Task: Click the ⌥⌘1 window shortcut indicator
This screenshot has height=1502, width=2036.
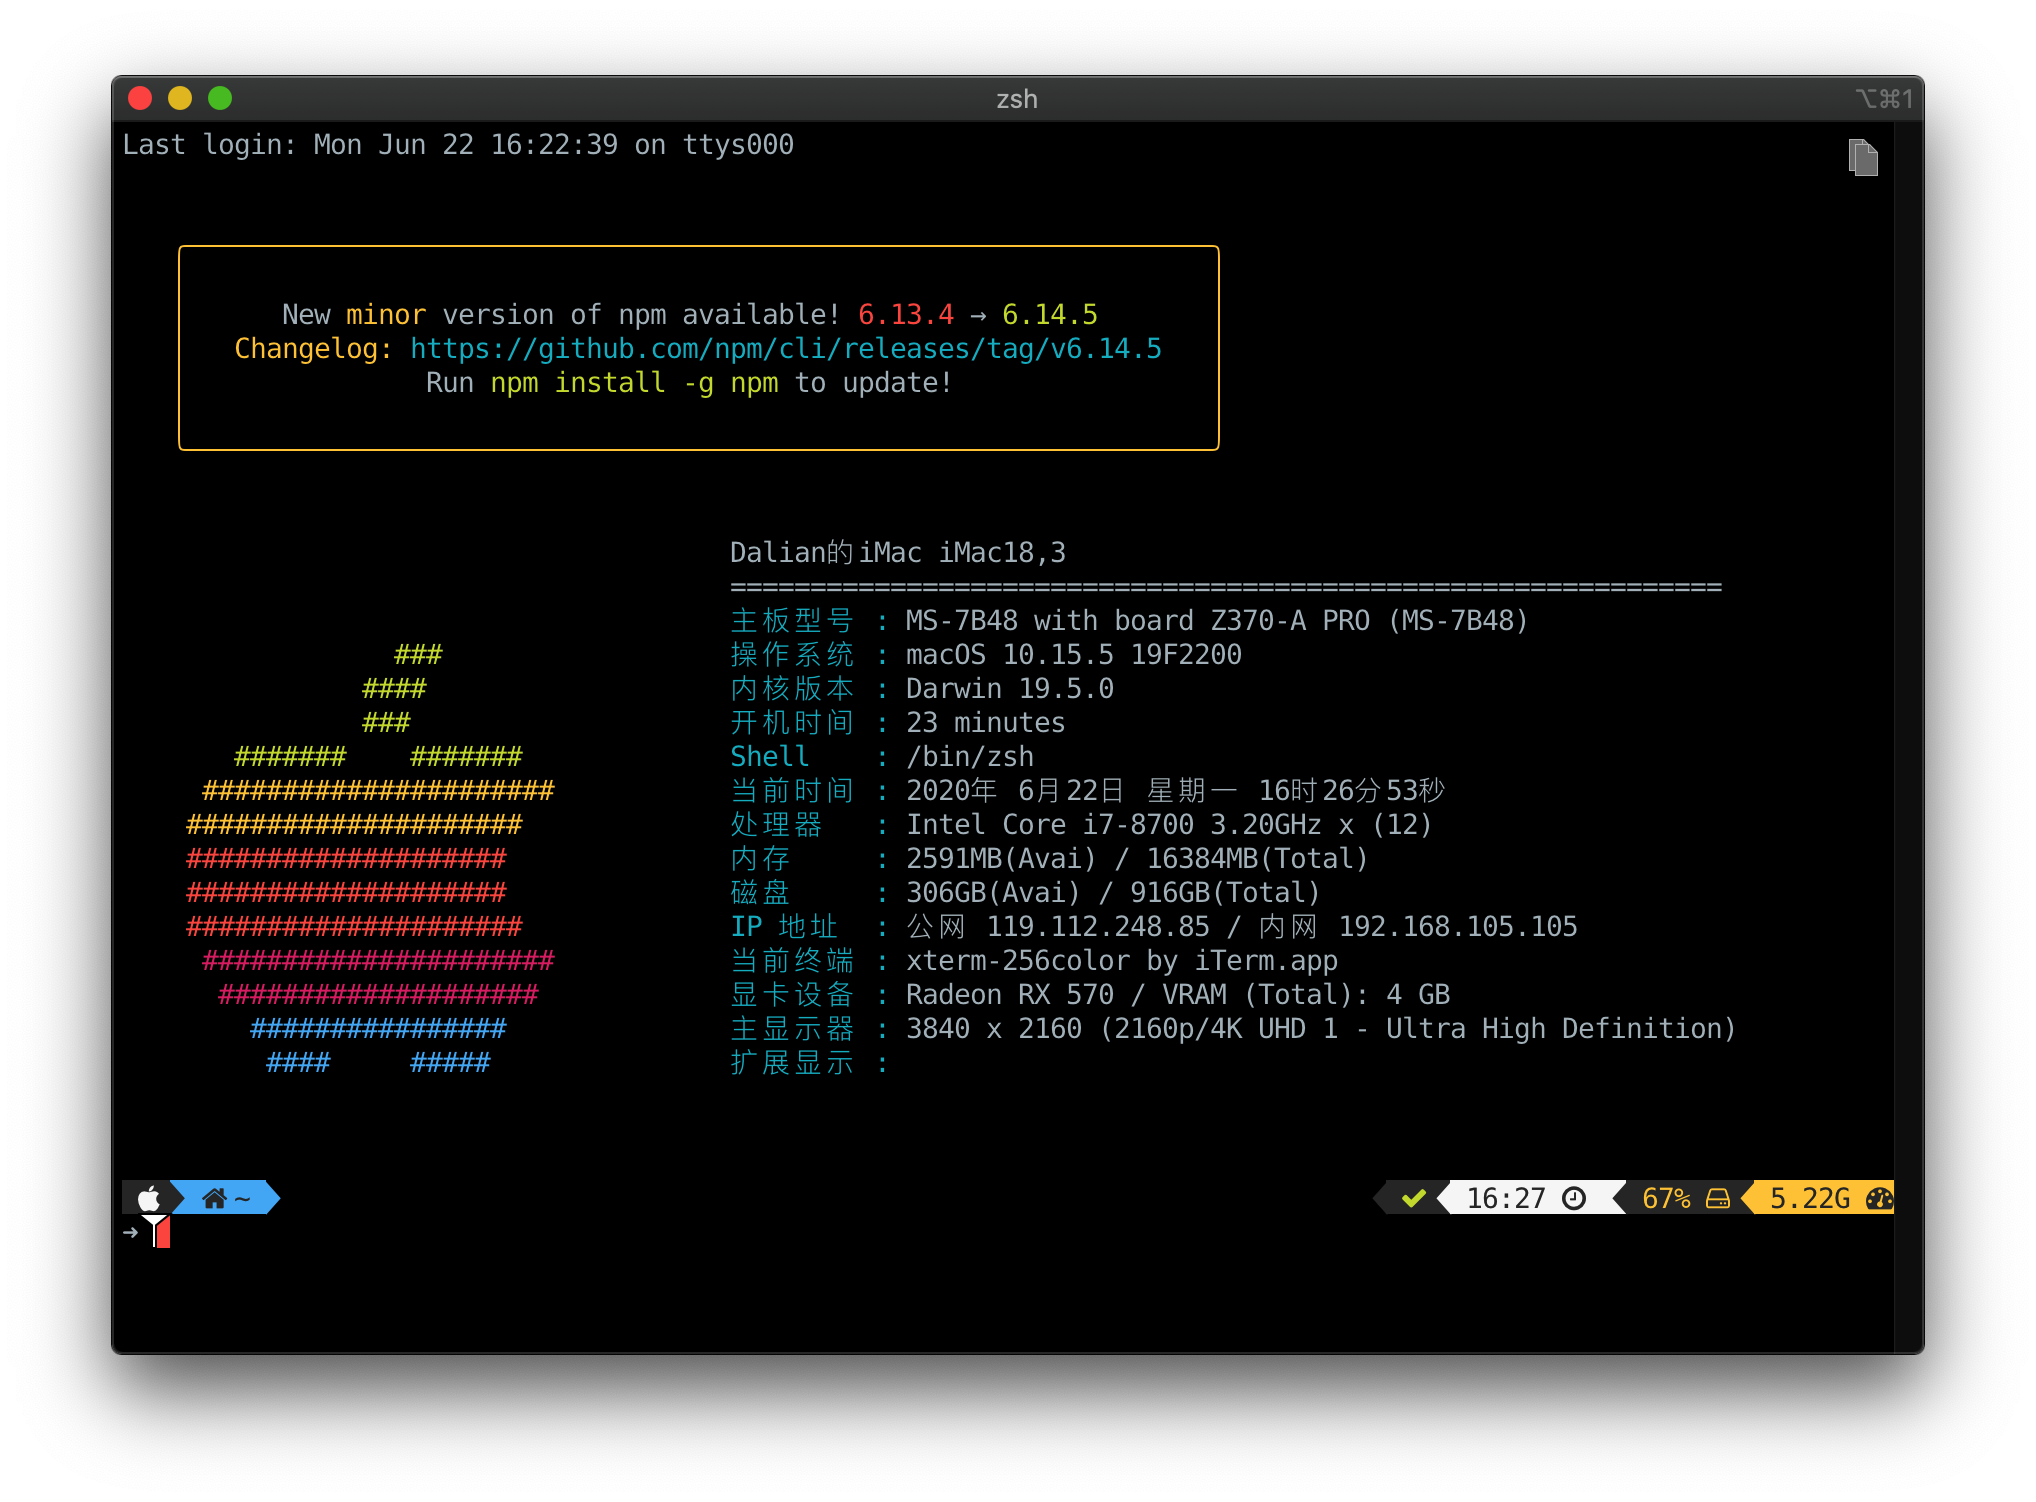Action: [x=1884, y=99]
